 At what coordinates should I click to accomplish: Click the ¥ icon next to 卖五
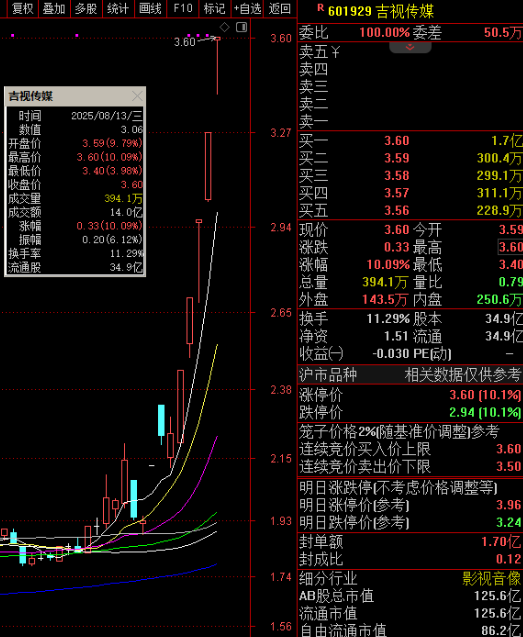pos(335,52)
